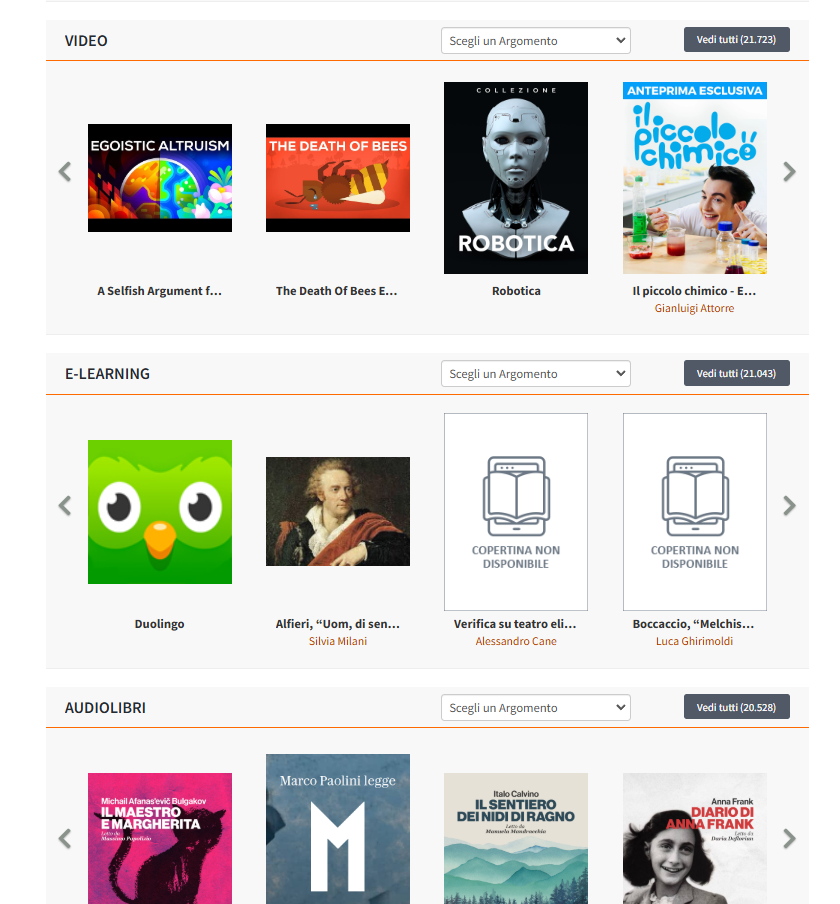Open author link Gianluigi Attorre
Screen dimensions: 840x904
click(x=694, y=308)
